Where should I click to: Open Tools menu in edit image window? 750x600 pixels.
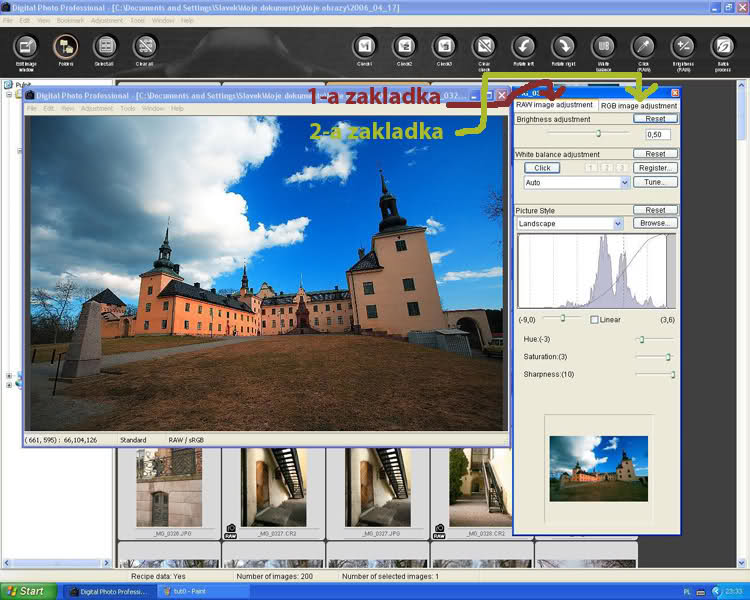pos(128,109)
